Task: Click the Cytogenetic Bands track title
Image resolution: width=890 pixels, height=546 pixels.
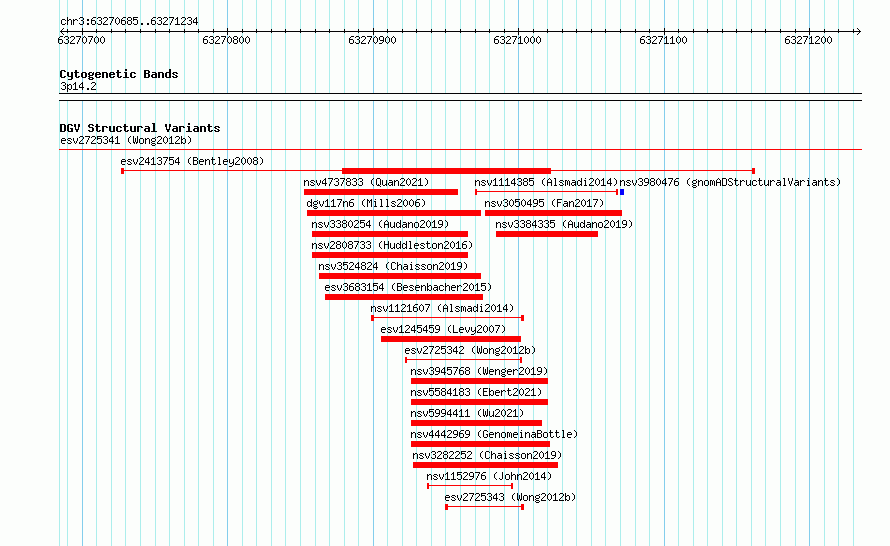Action: point(119,74)
